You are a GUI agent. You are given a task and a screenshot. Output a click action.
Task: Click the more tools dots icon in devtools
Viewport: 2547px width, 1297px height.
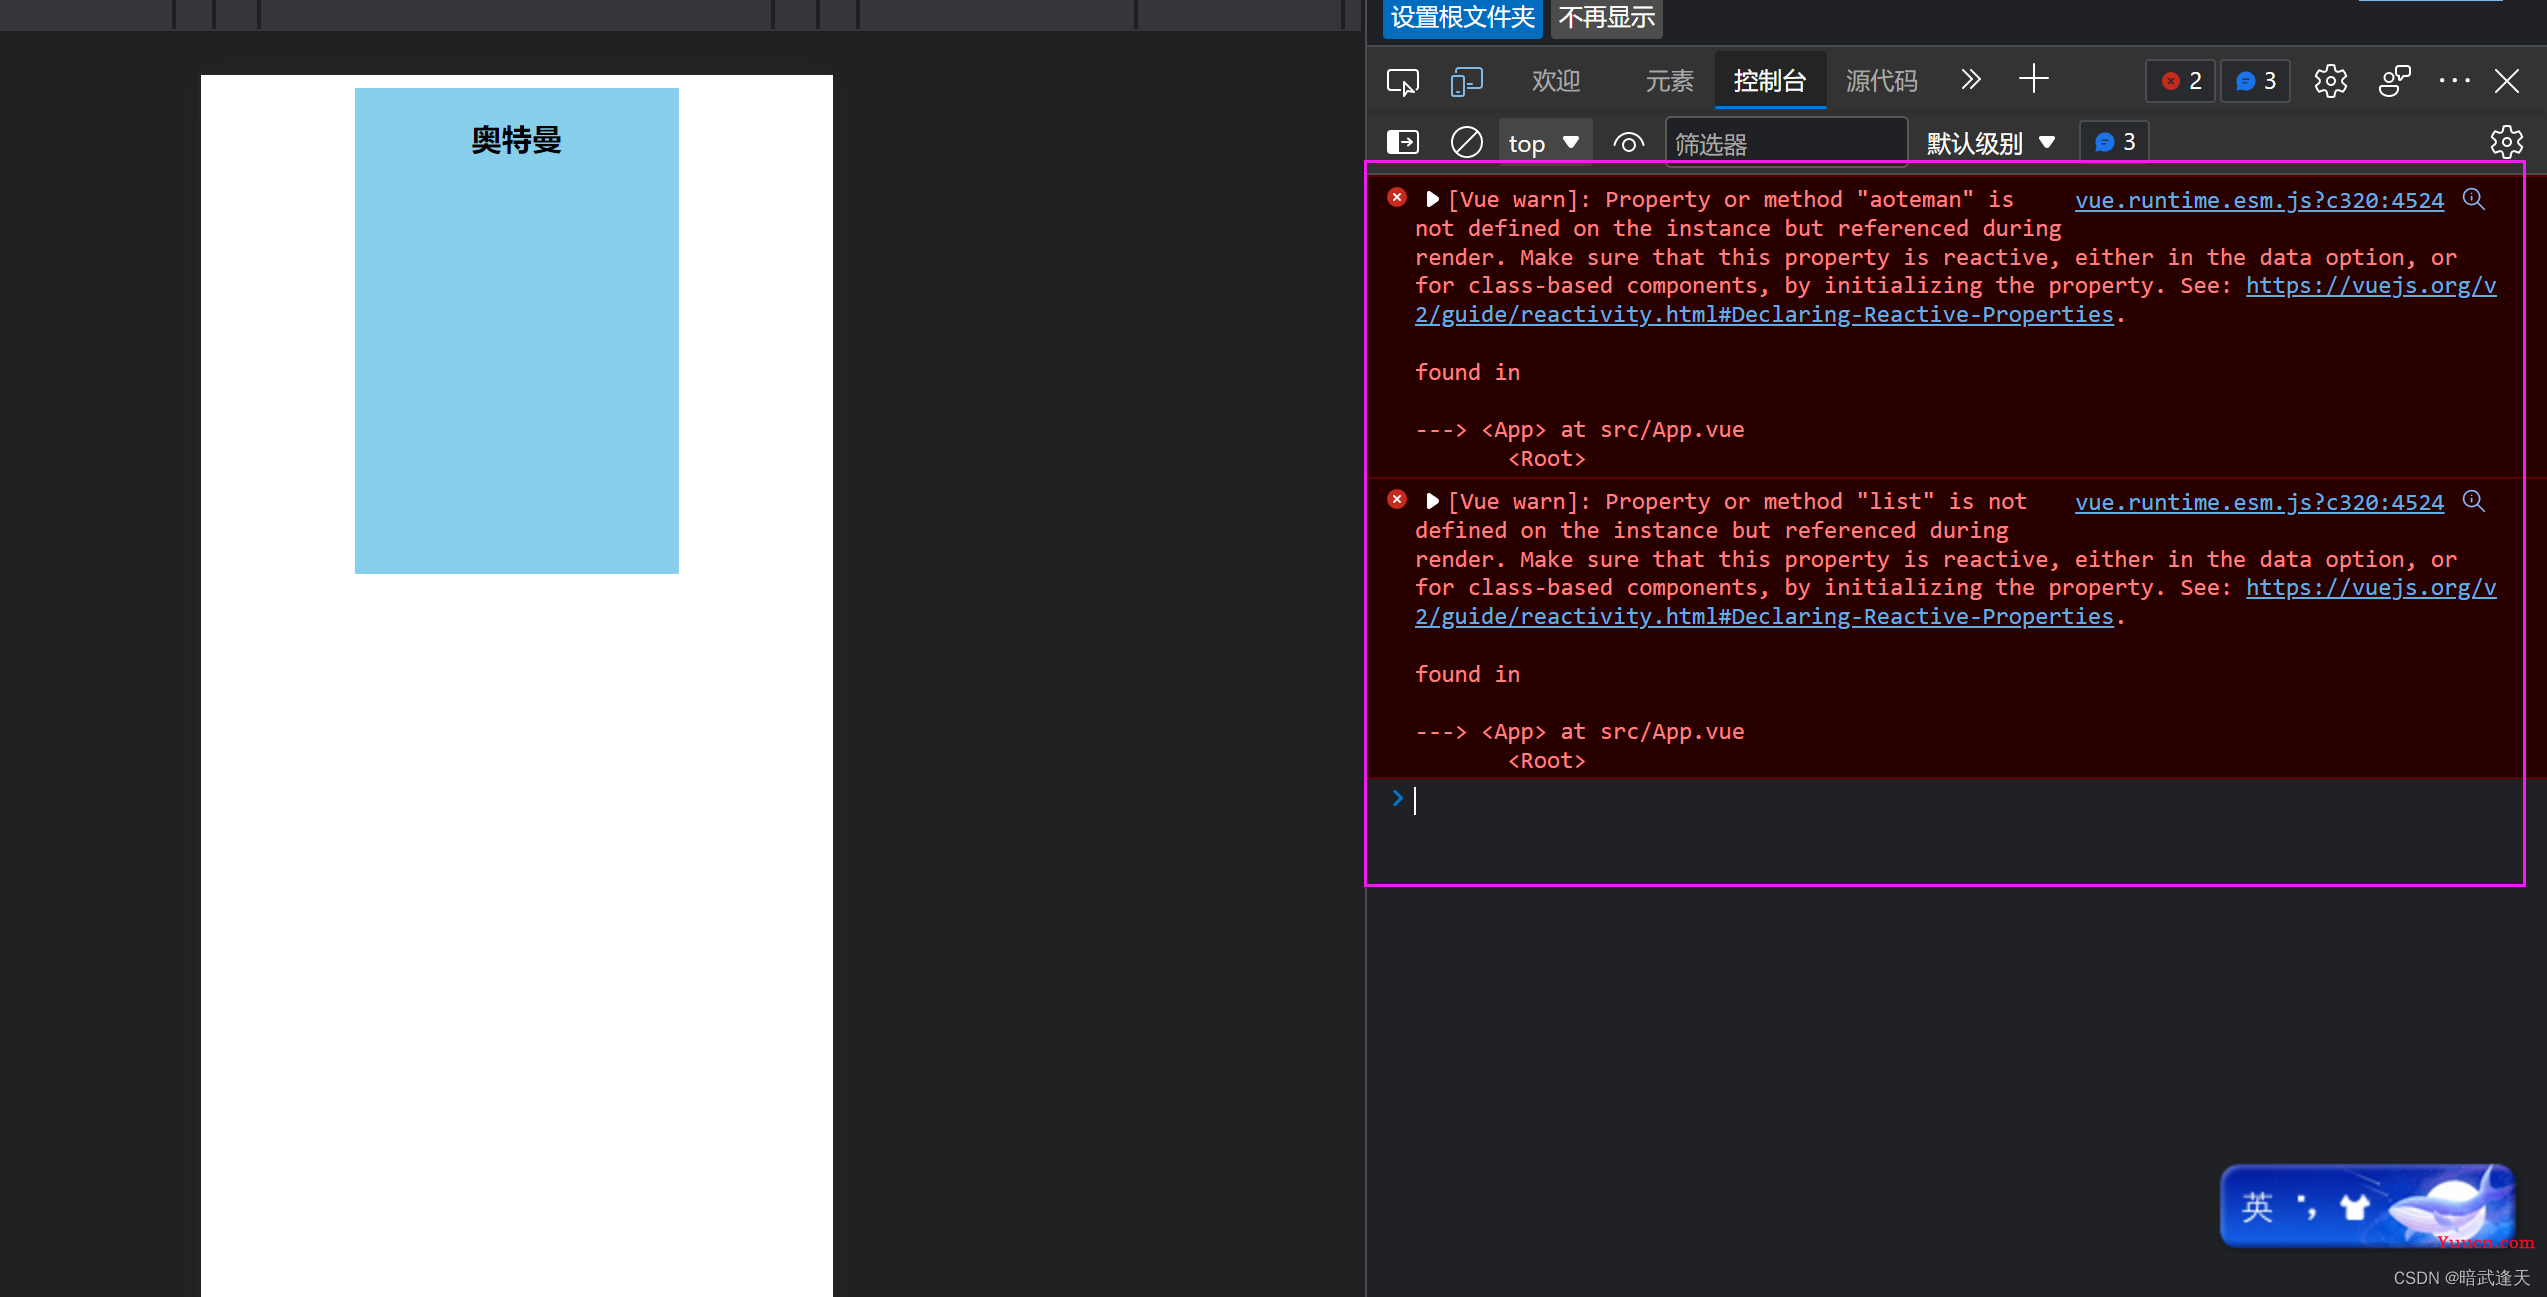[x=2454, y=79]
